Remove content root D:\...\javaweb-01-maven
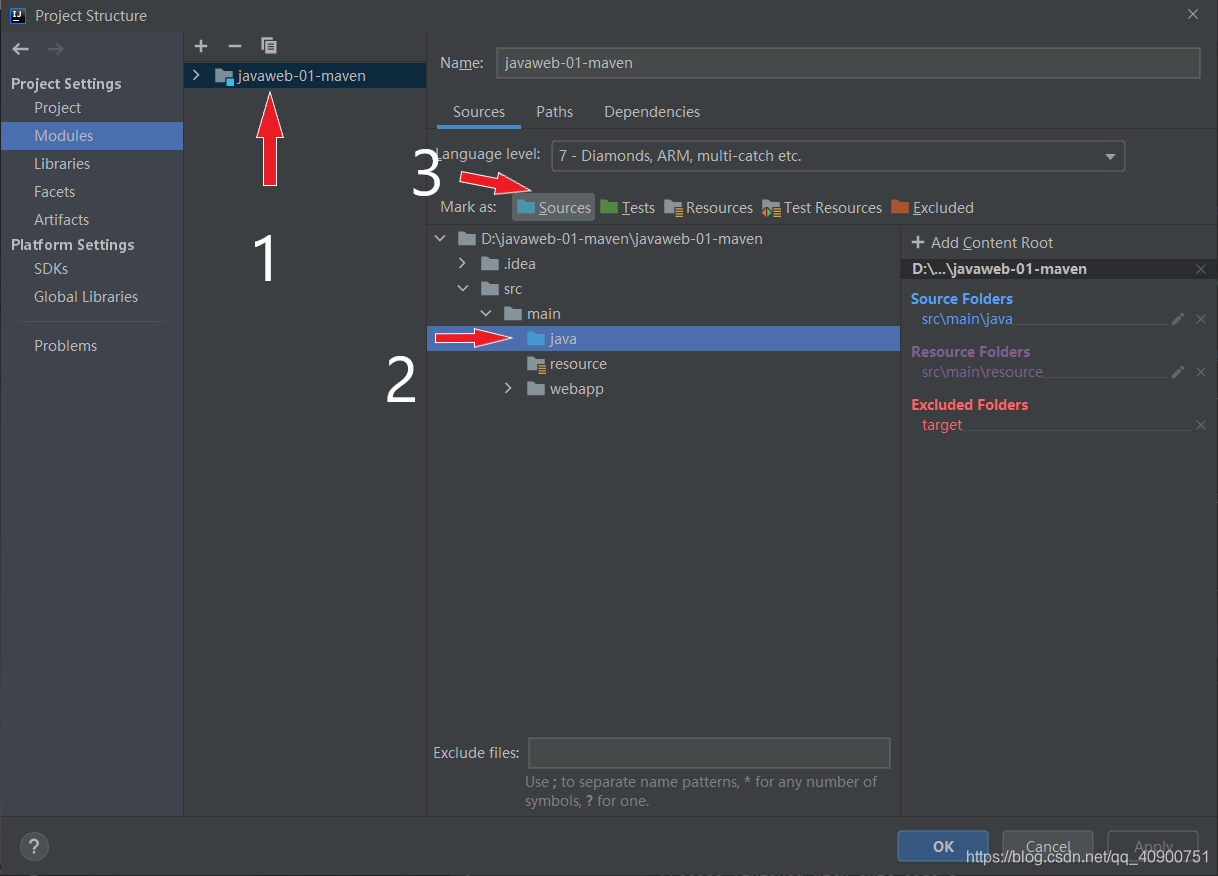1218x876 pixels. [x=1201, y=269]
